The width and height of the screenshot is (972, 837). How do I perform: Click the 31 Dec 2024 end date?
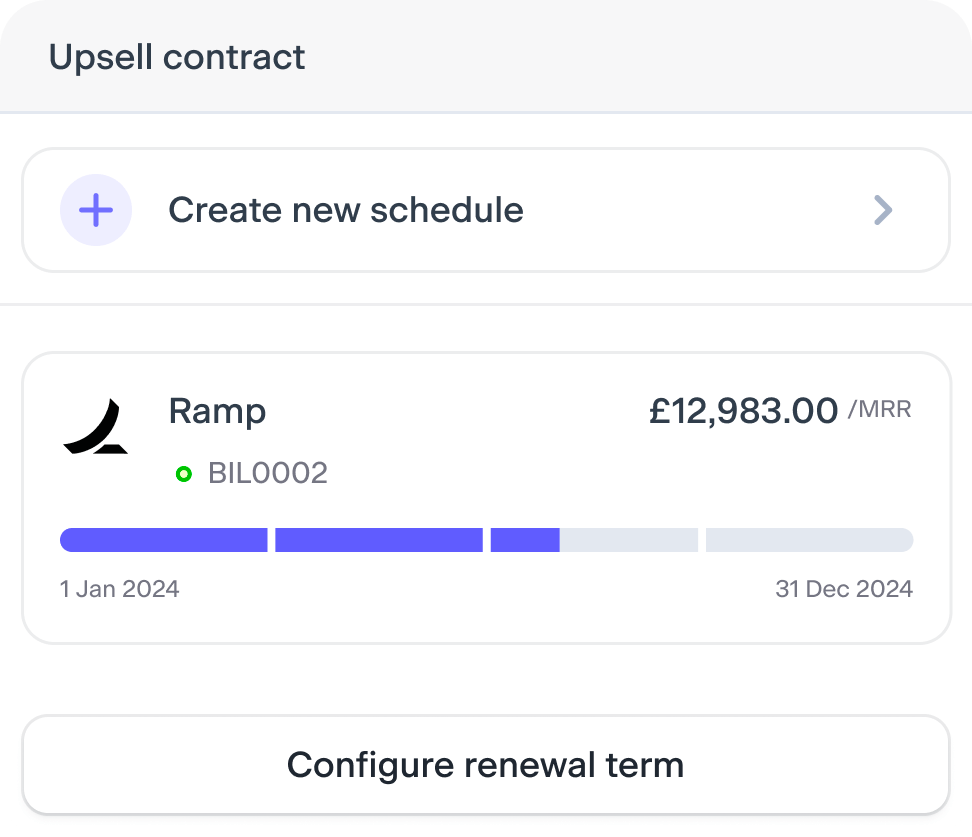(x=844, y=589)
